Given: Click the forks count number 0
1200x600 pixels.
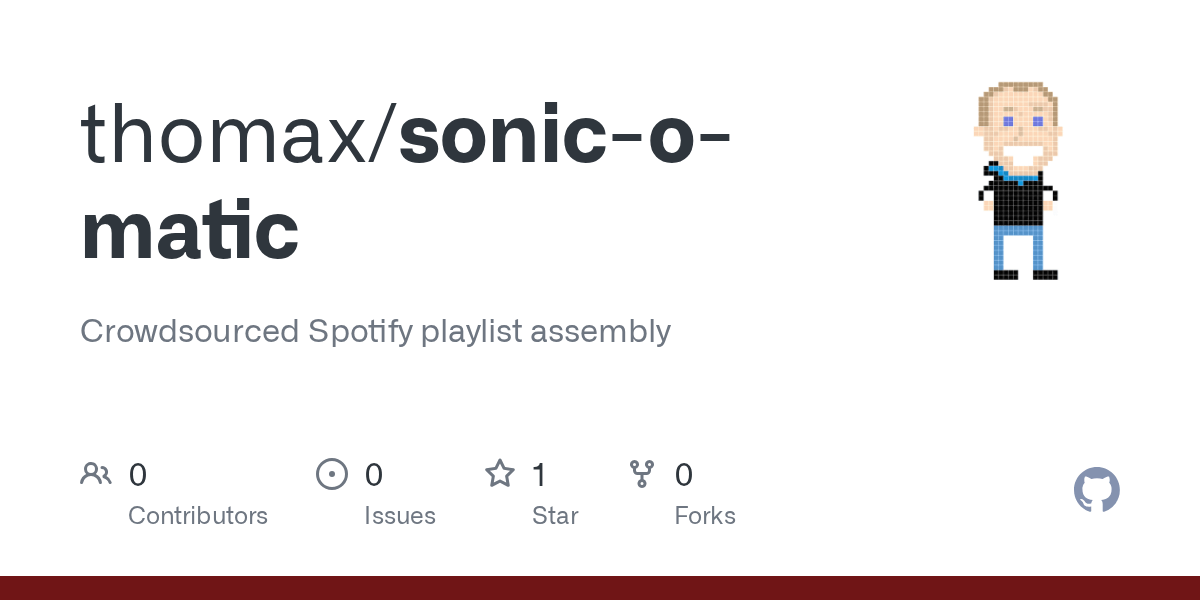Looking at the screenshot, I should tap(684, 474).
